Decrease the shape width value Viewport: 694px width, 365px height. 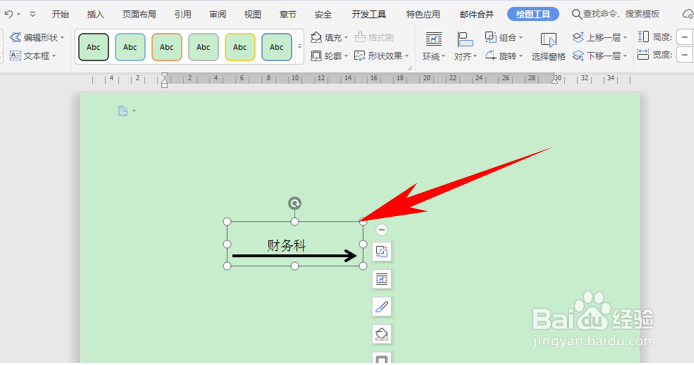[x=685, y=55]
